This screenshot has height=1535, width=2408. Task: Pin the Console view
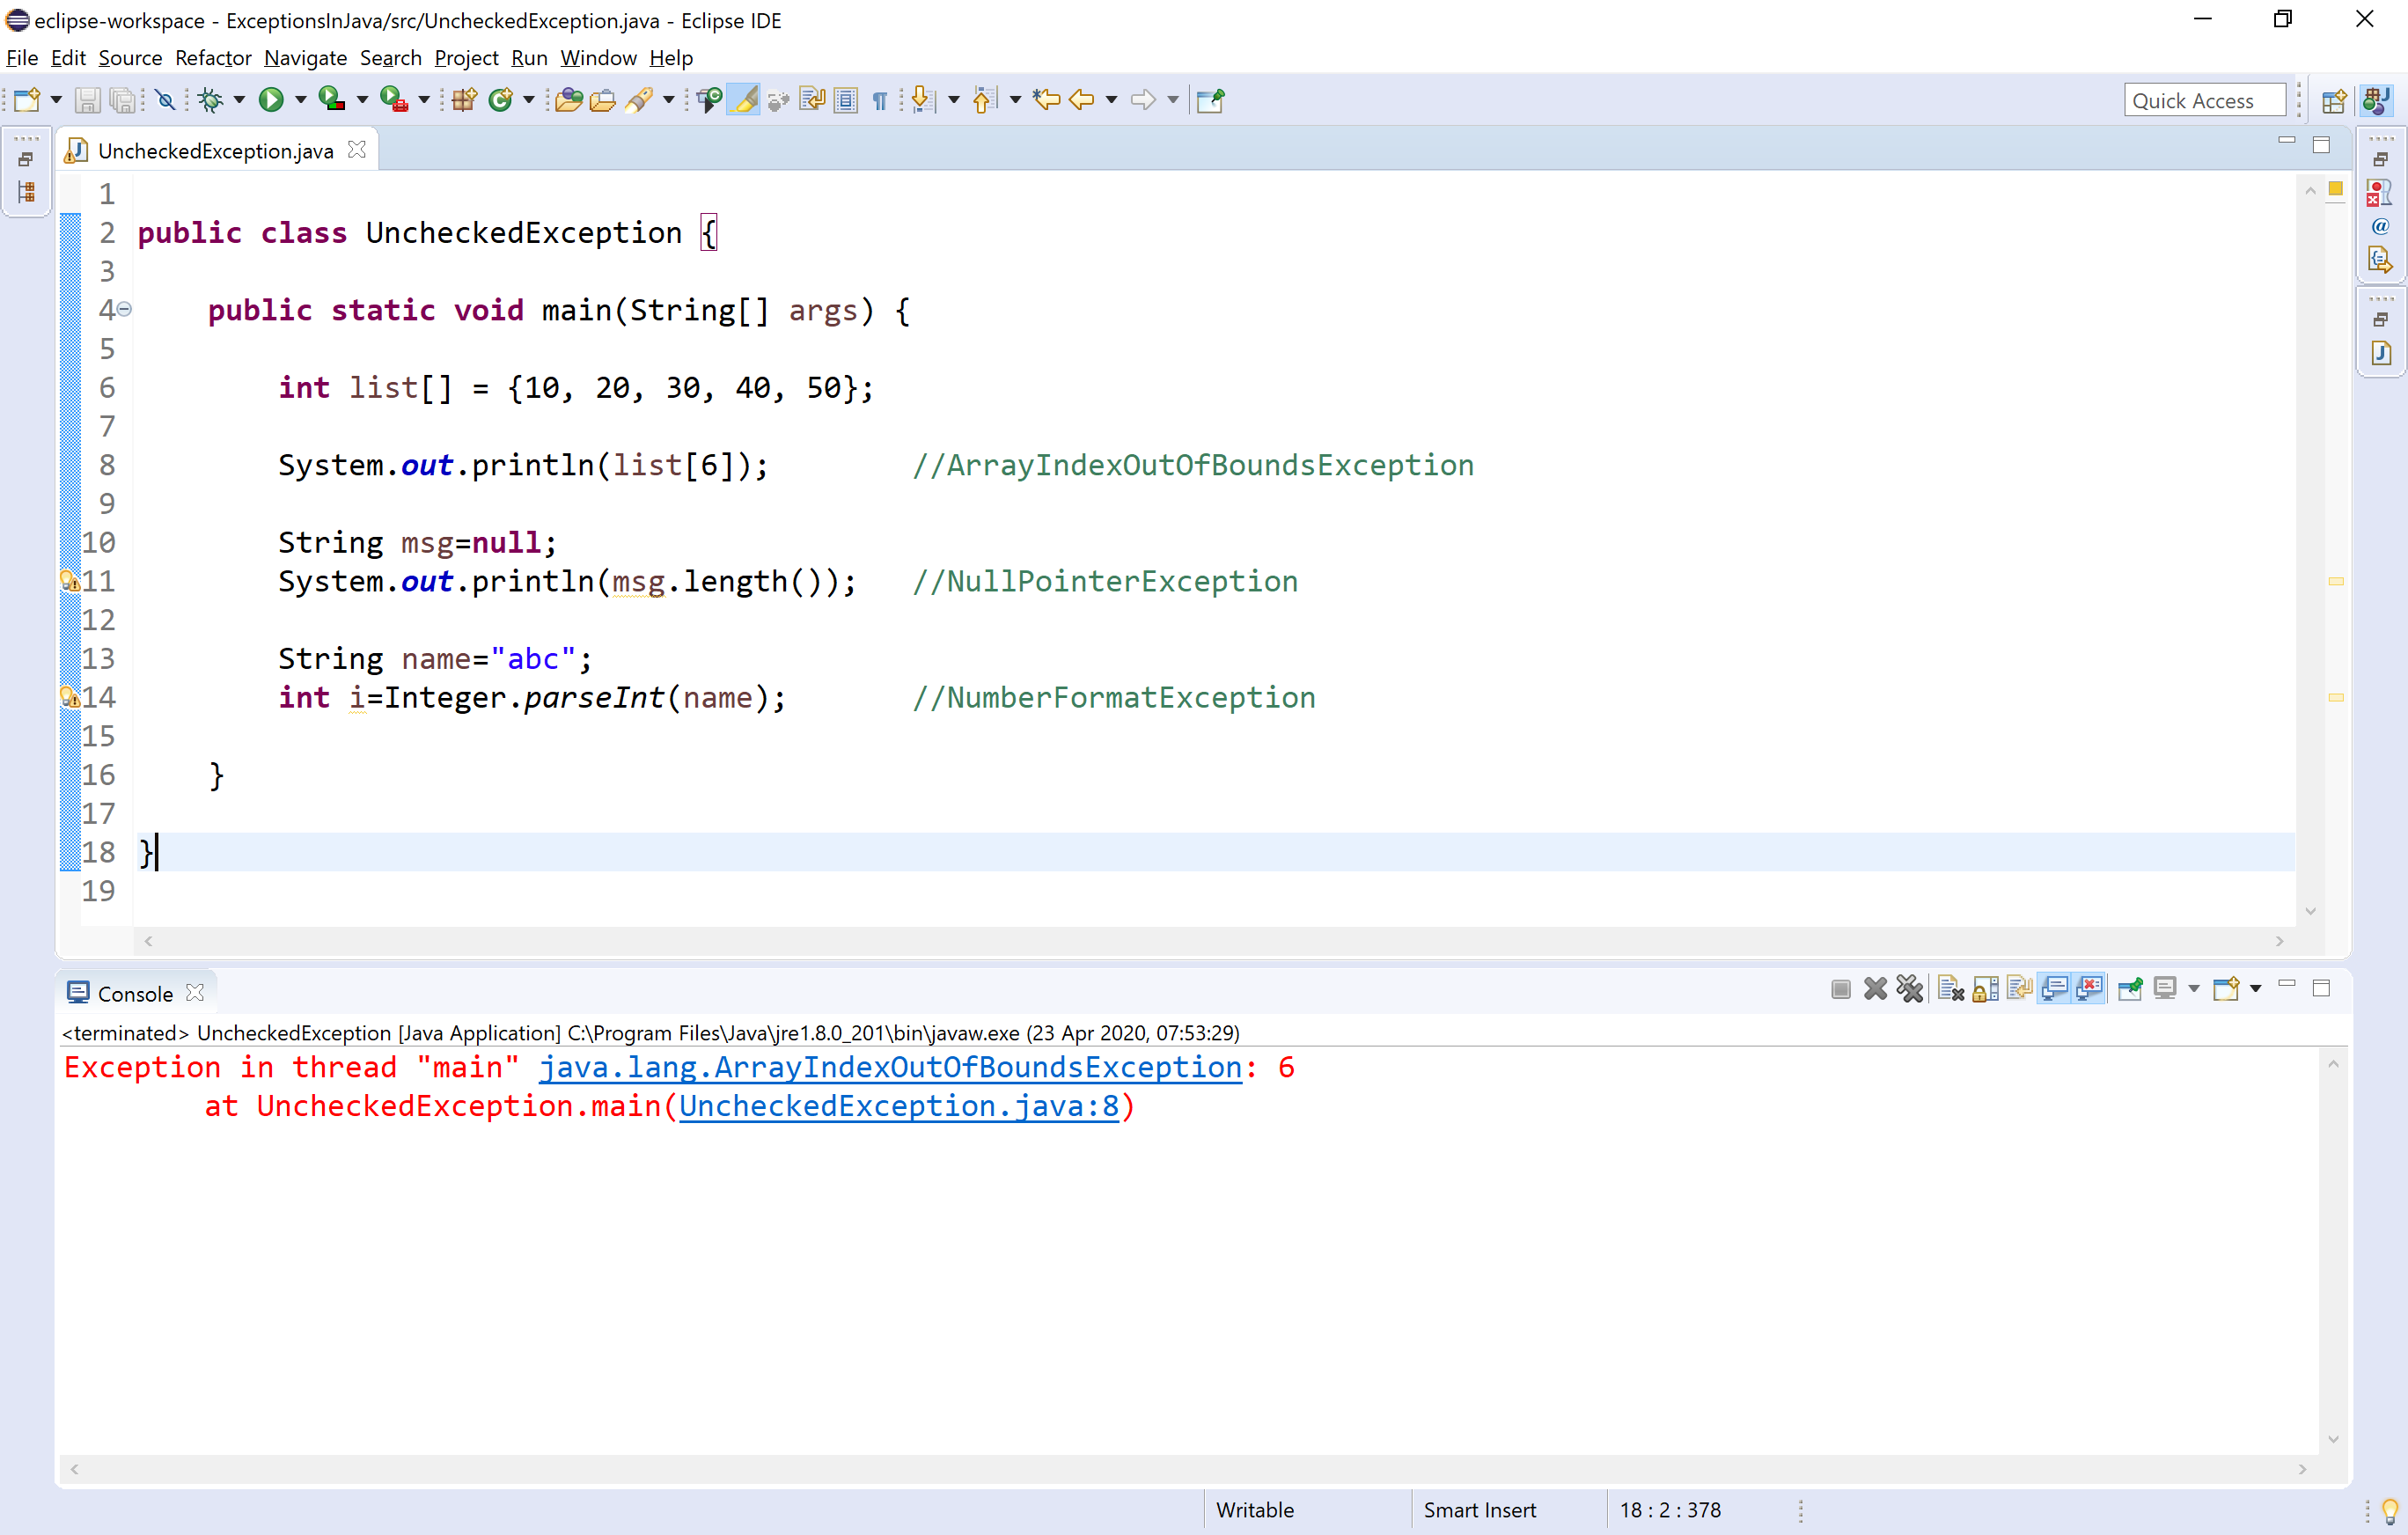2129,988
